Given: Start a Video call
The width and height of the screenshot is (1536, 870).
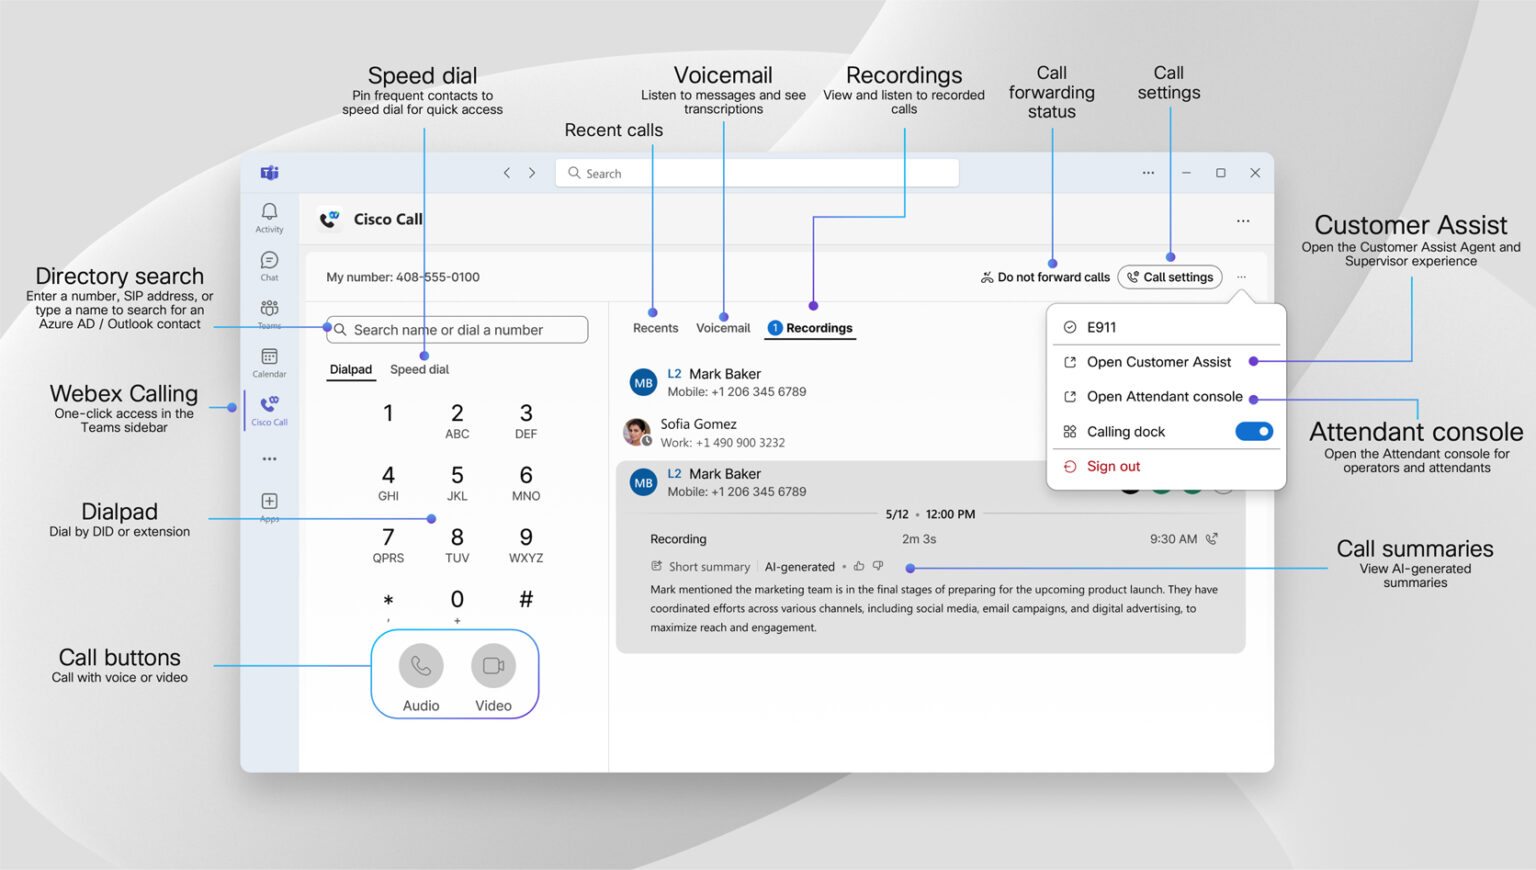Looking at the screenshot, I should 492,665.
